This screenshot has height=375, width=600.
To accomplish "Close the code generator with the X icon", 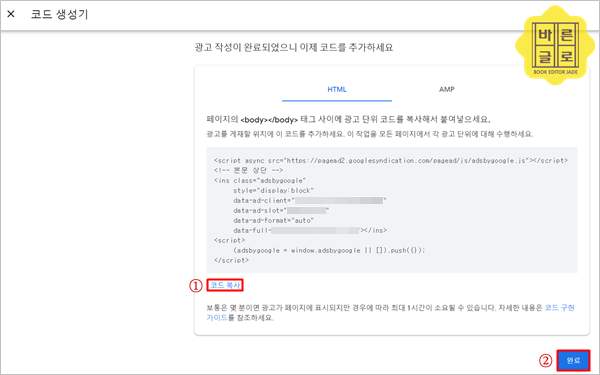I will (11, 14).
